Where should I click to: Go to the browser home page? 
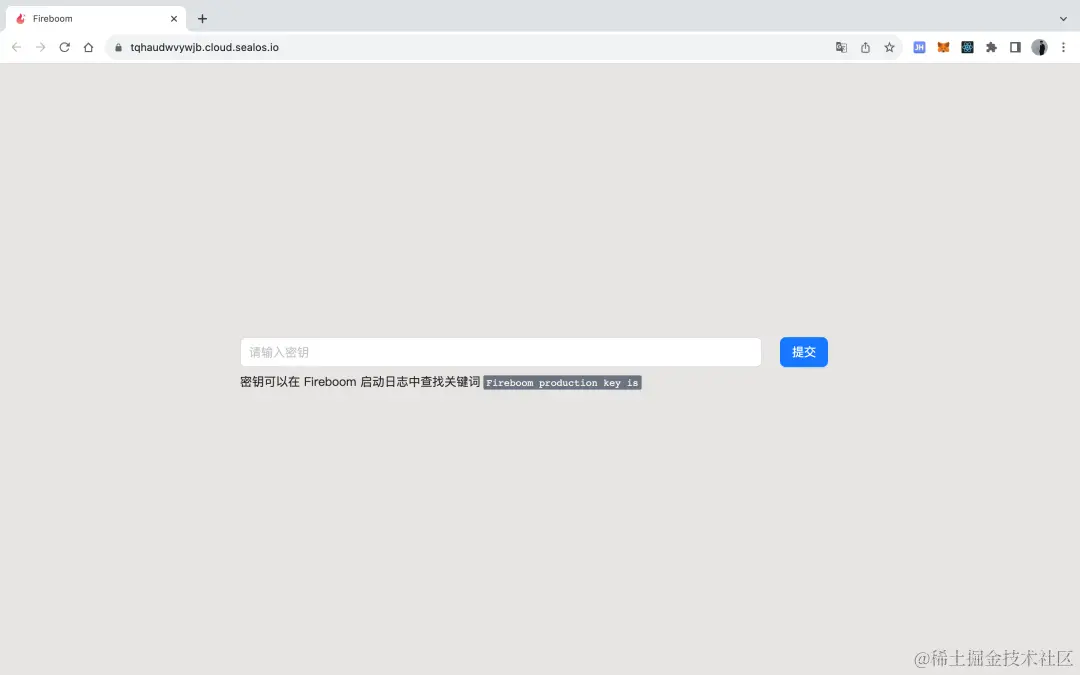(88, 48)
